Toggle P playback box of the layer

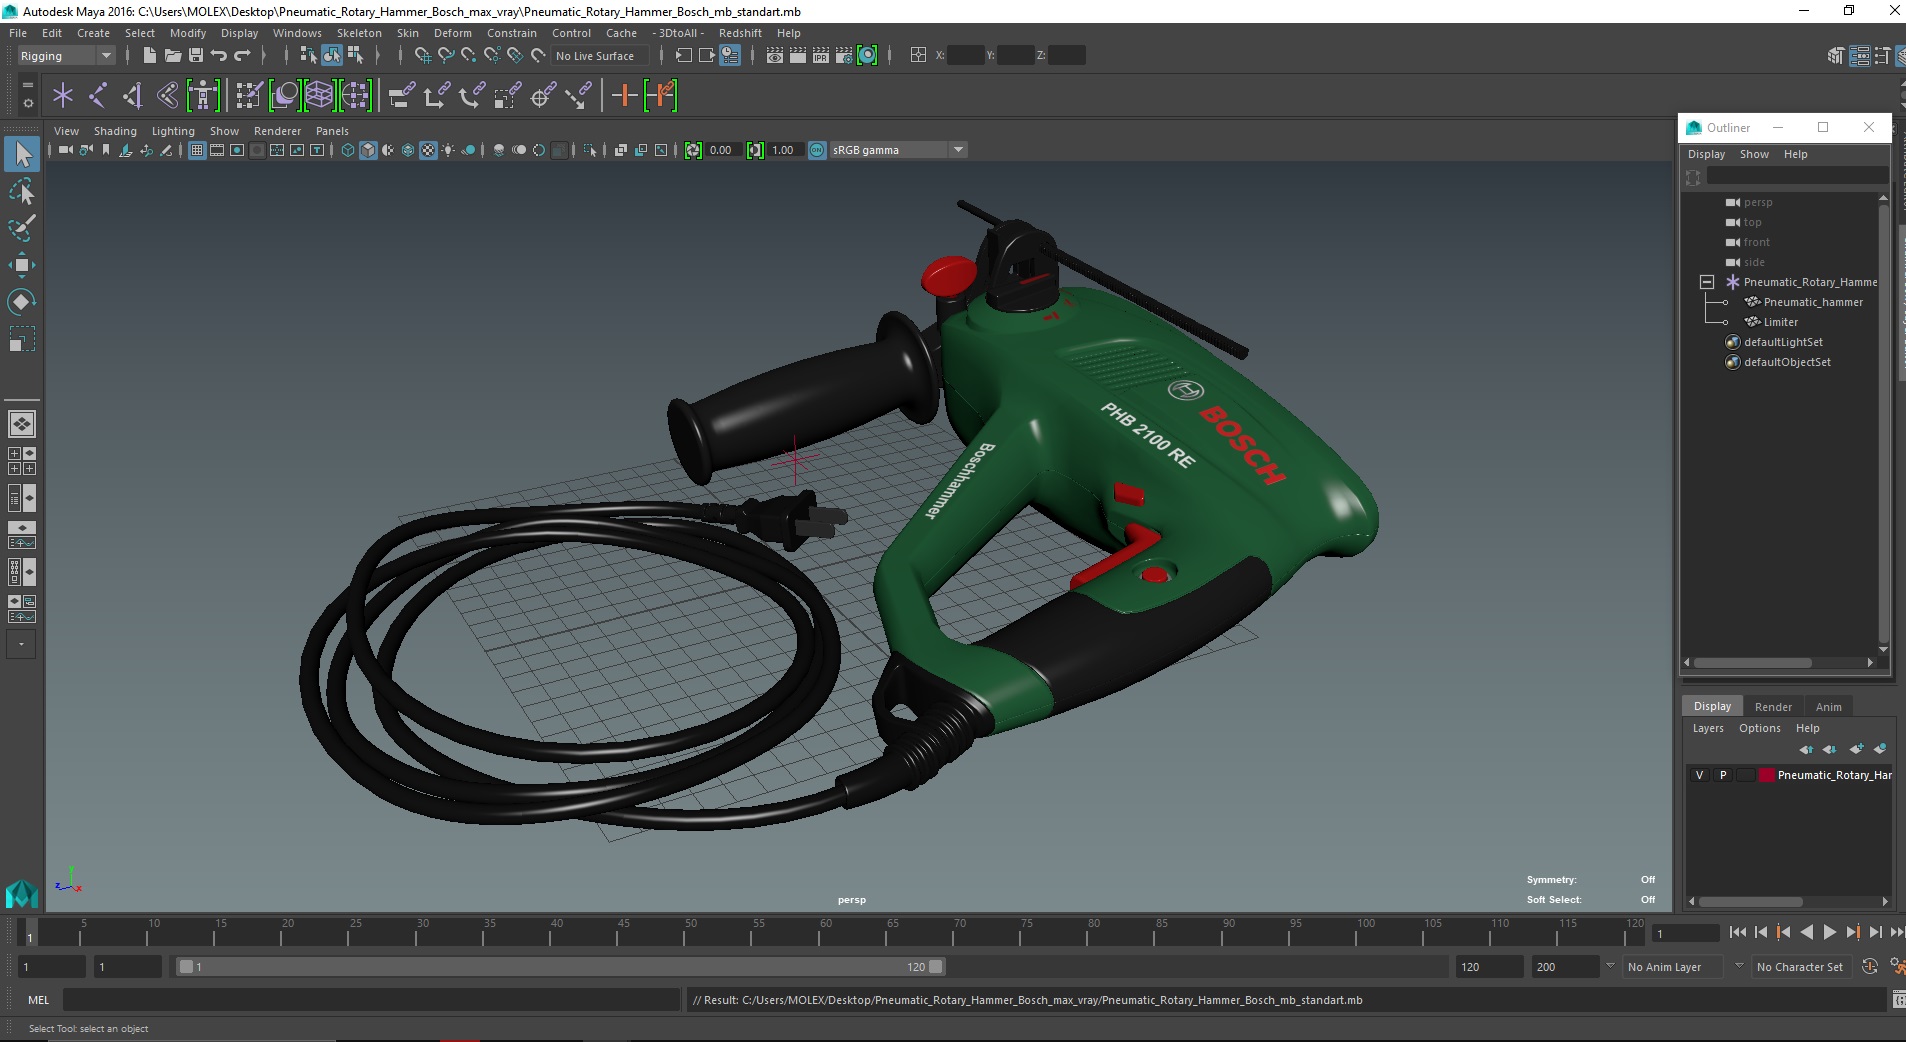[1723, 775]
